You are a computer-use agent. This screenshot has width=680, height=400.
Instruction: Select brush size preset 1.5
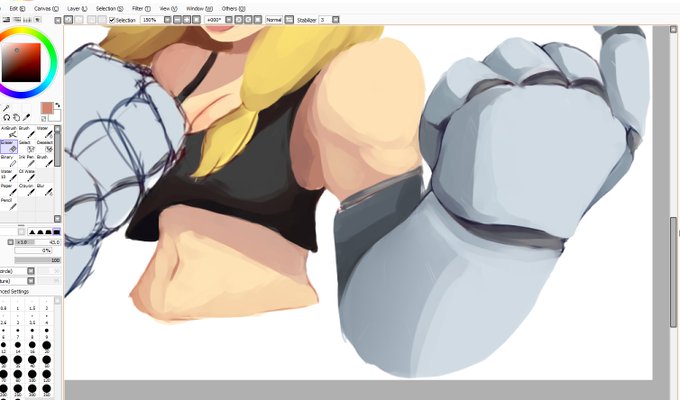pyautogui.click(x=32, y=305)
